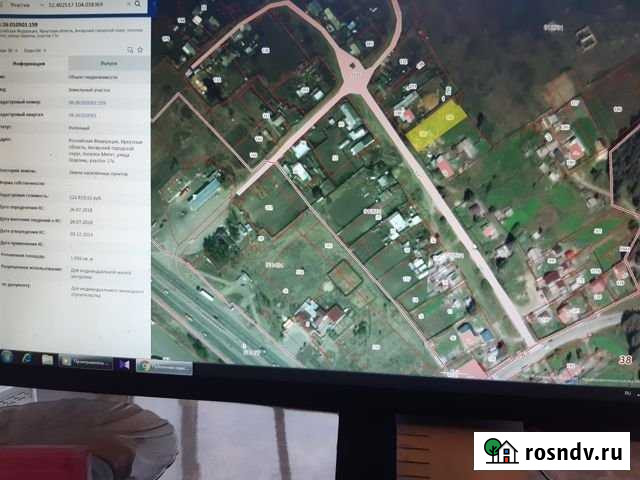Viewport: 640px width, 480px height.
Task: Open the Windows Start menu orb
Action: tap(8, 356)
